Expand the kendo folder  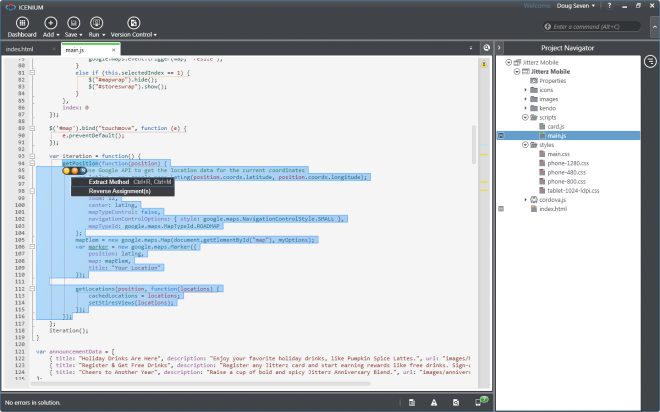pyautogui.click(x=526, y=108)
